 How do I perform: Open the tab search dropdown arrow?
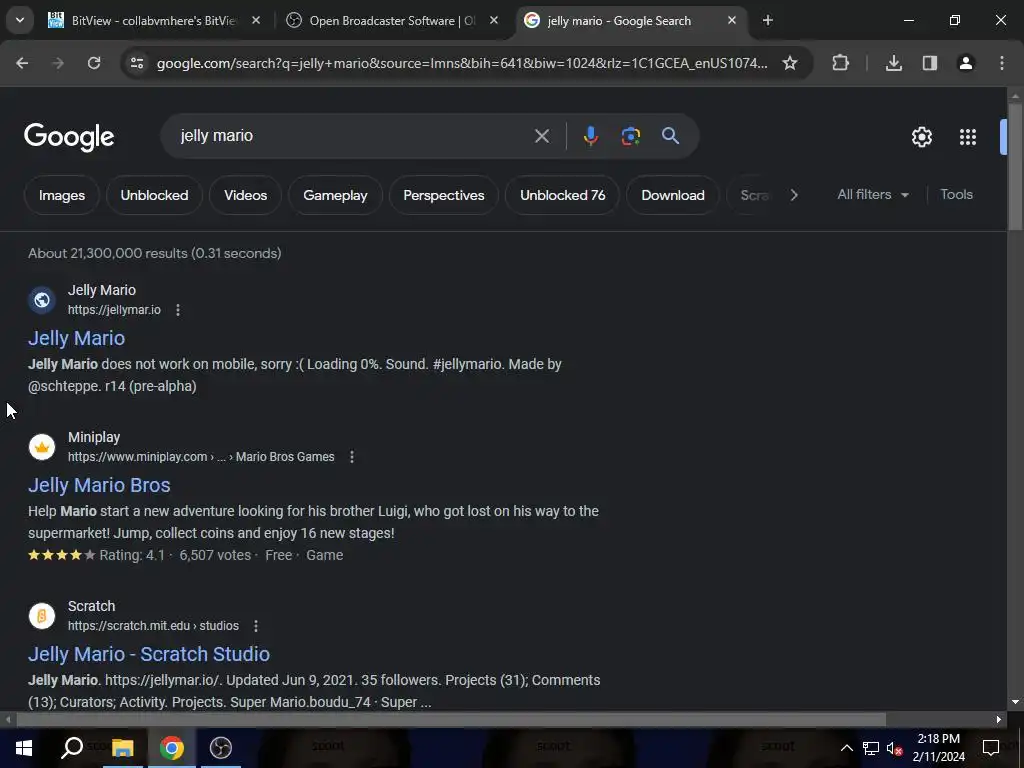[20, 20]
